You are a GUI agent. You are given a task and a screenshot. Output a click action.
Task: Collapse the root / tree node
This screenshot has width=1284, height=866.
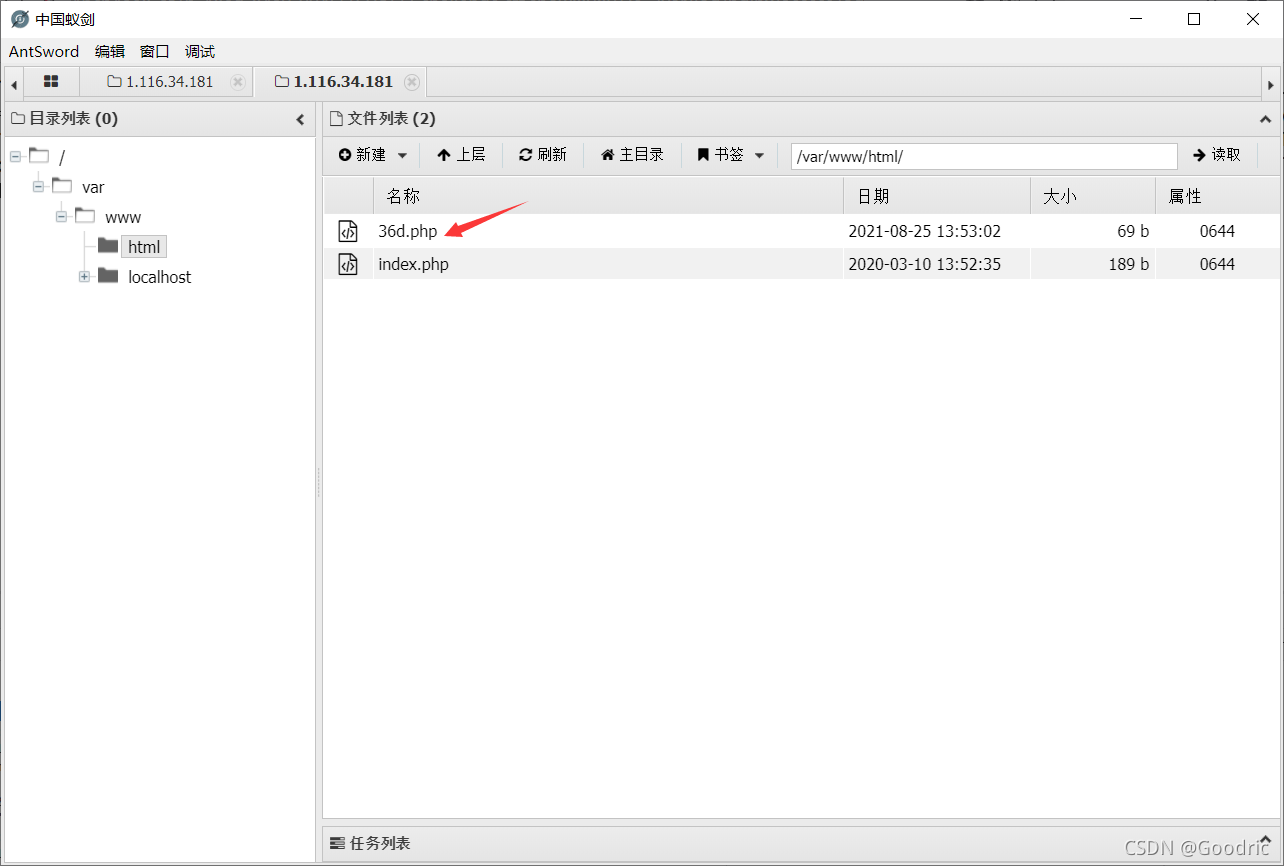coord(15,156)
